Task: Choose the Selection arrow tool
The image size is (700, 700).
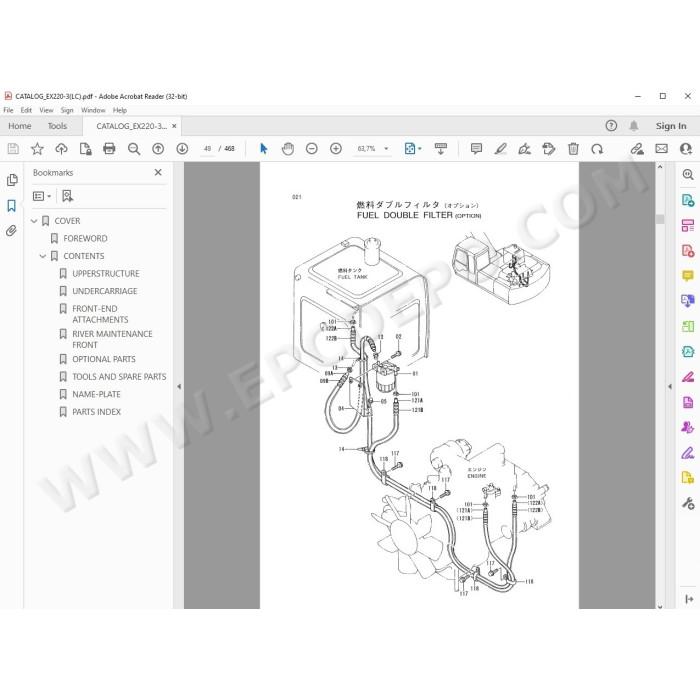Action: [263, 148]
